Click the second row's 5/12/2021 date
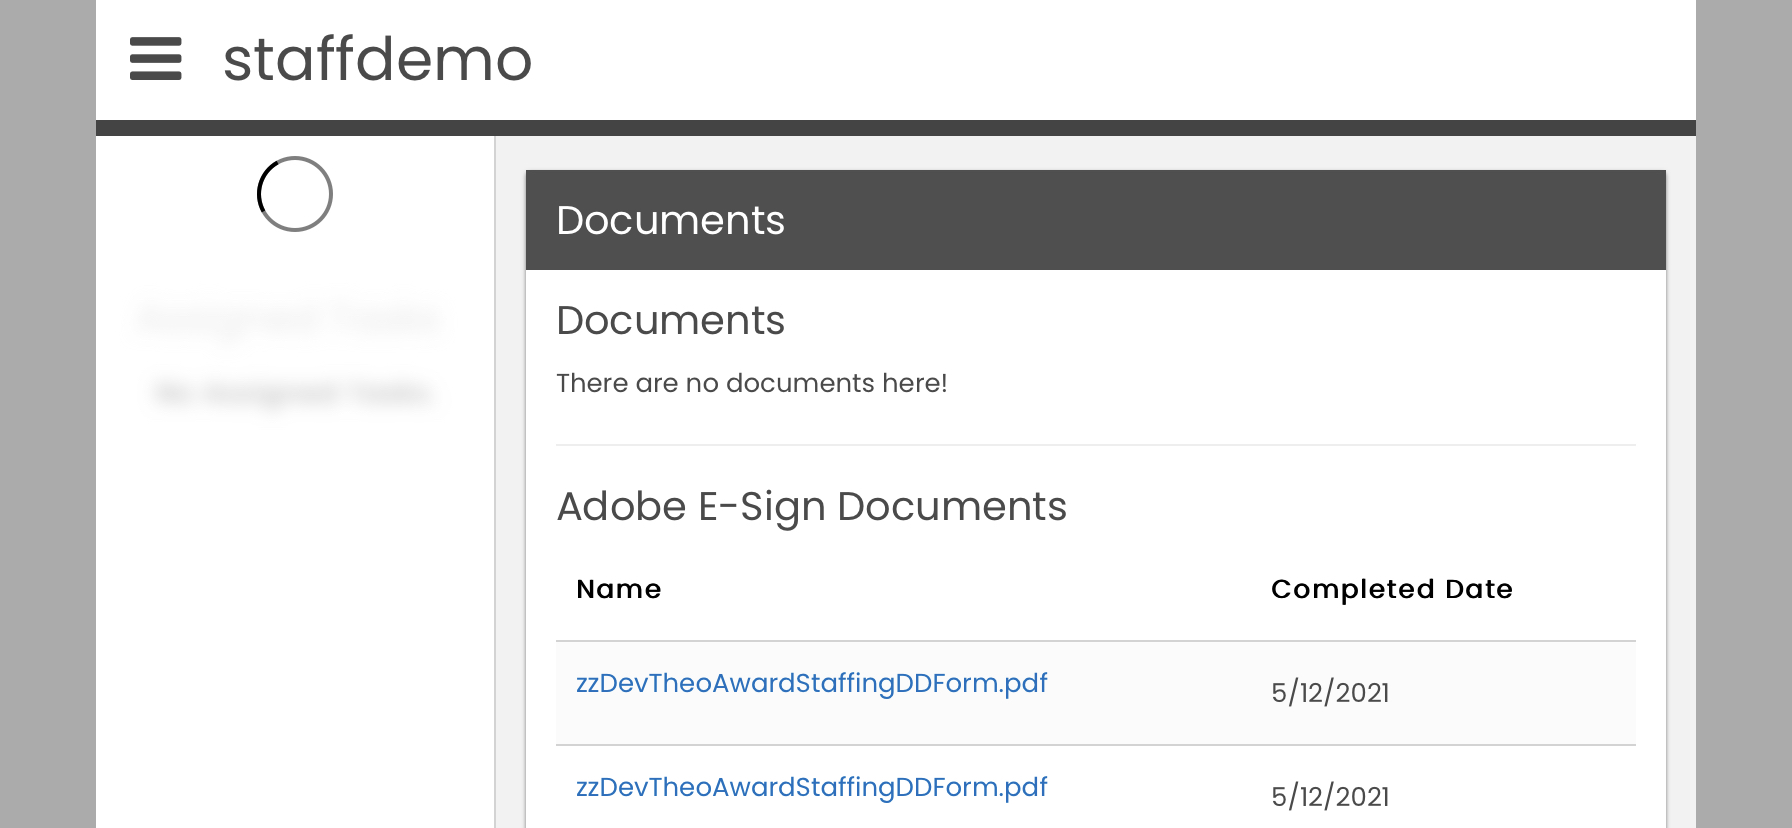 pyautogui.click(x=1330, y=797)
